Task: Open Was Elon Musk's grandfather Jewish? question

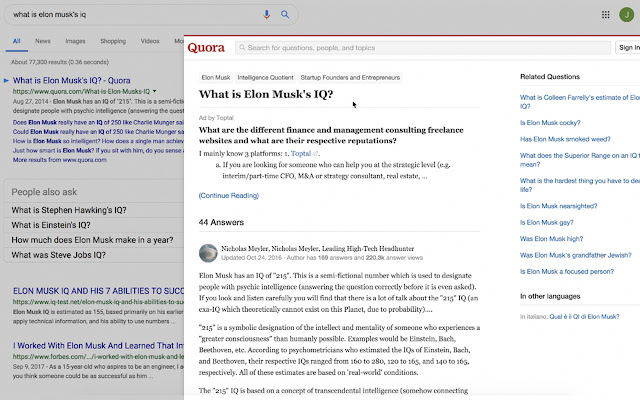Action: point(576,255)
